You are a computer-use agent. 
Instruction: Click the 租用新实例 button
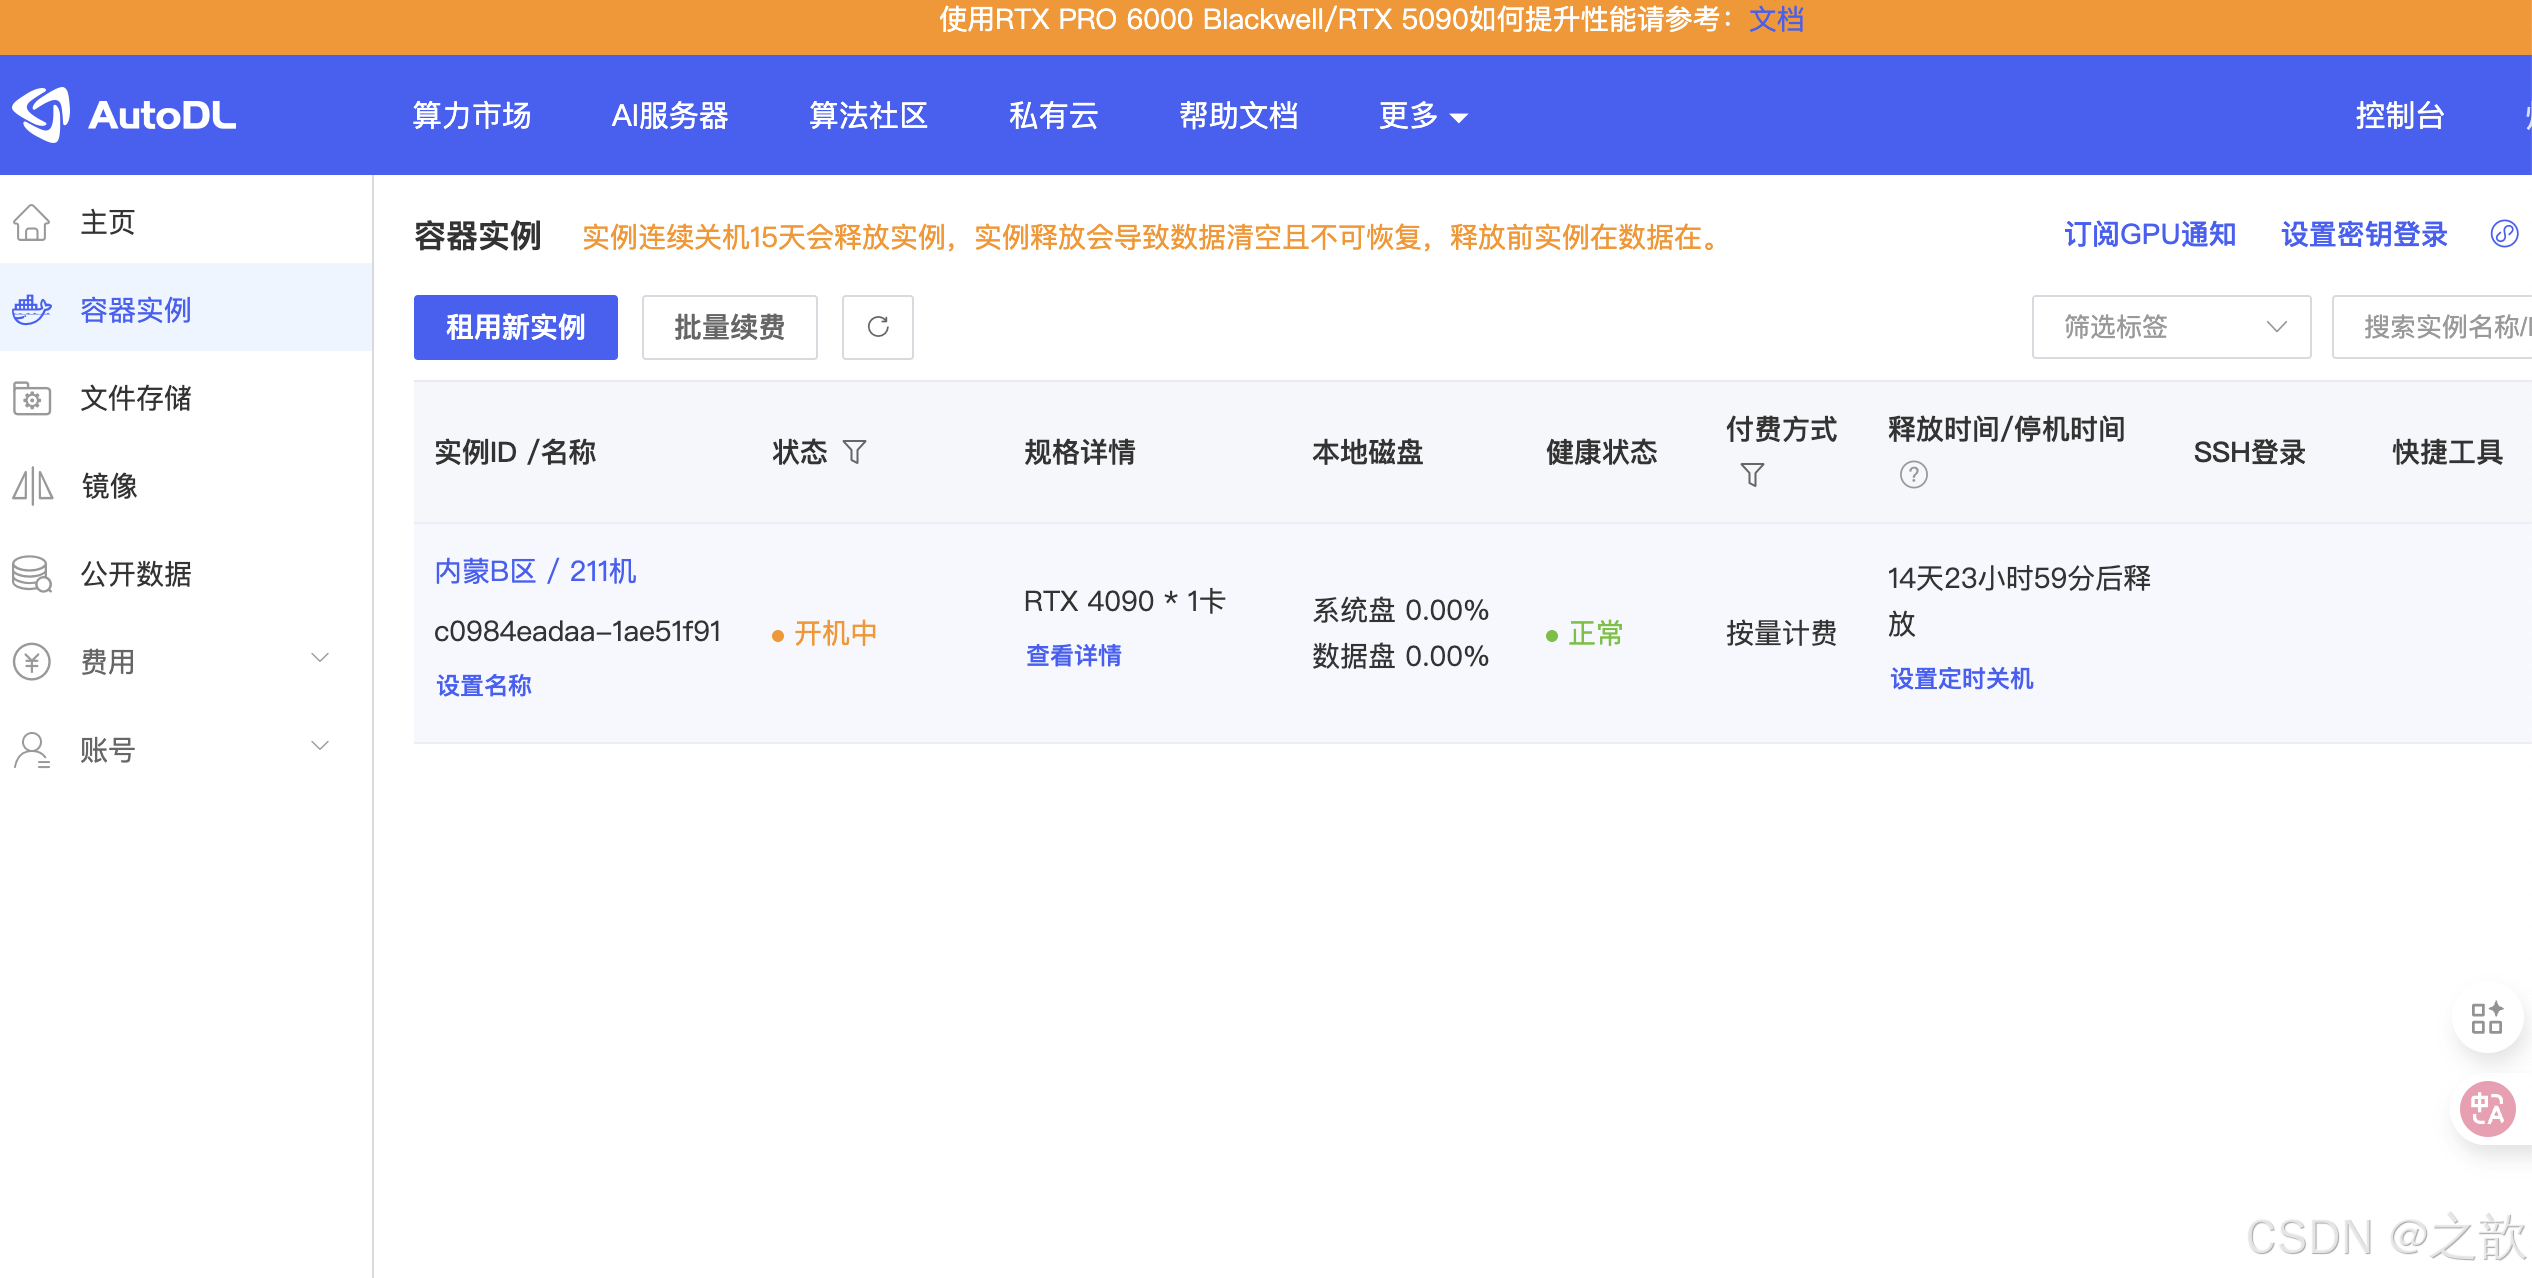pos(515,327)
